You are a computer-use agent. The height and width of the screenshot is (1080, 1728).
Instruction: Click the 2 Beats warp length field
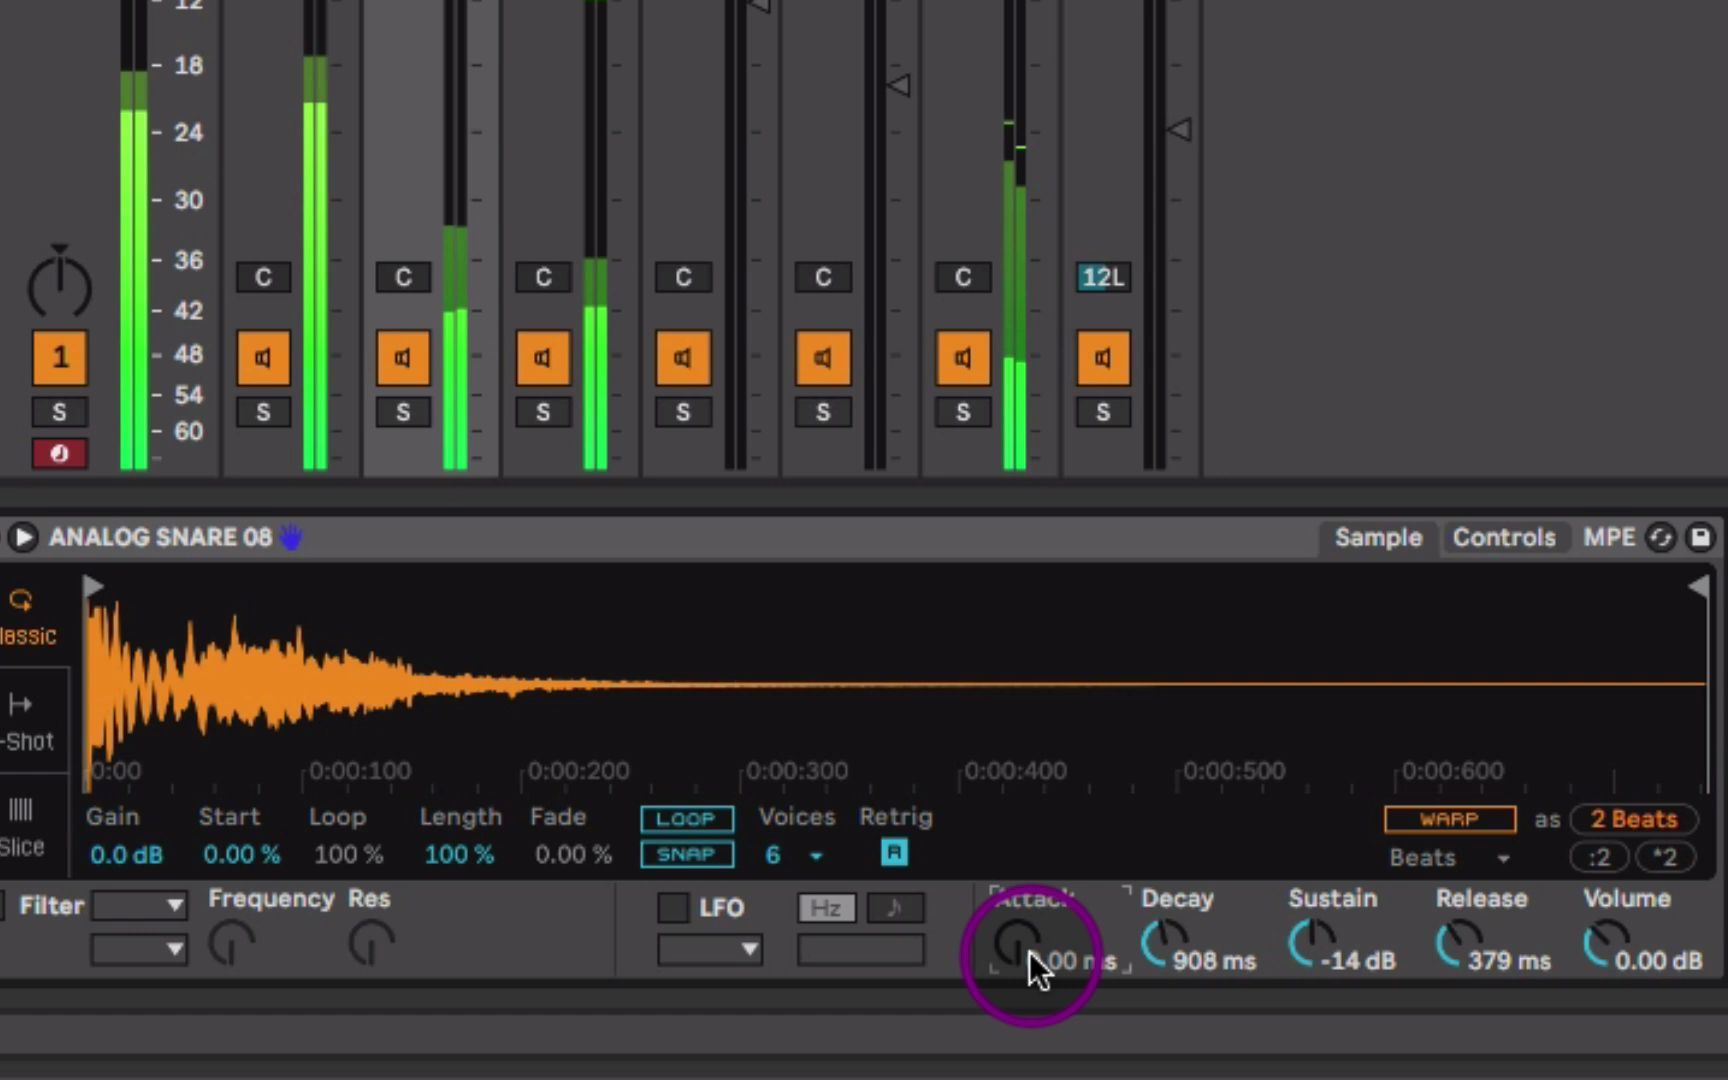point(1634,819)
